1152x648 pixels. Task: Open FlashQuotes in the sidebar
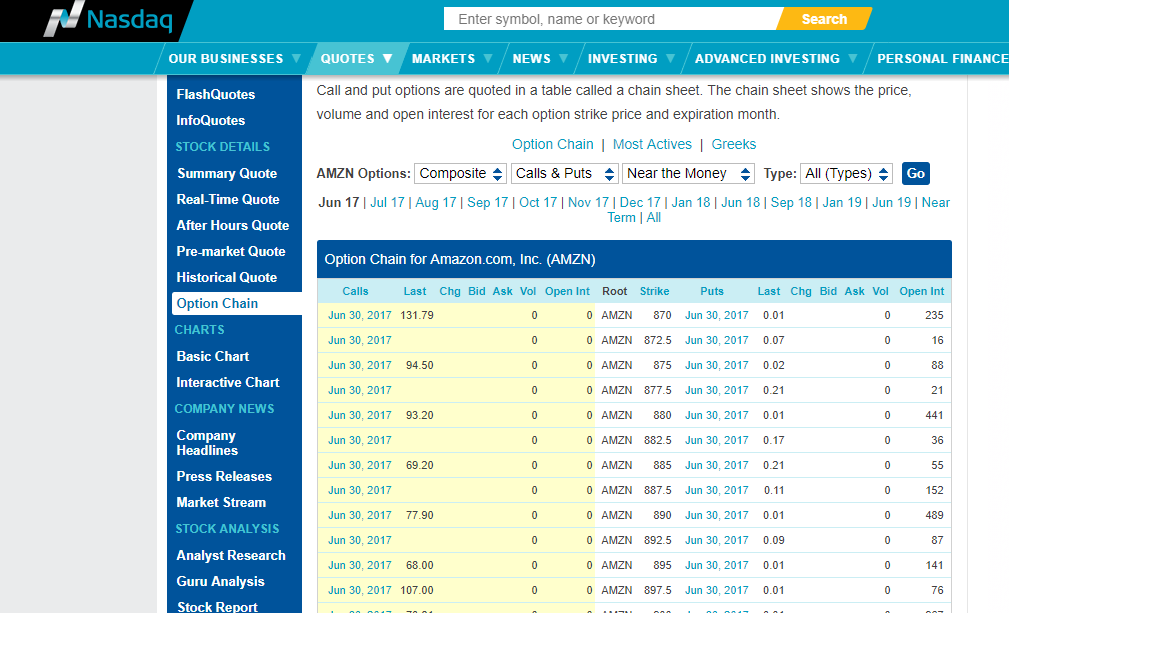pyautogui.click(x=215, y=95)
